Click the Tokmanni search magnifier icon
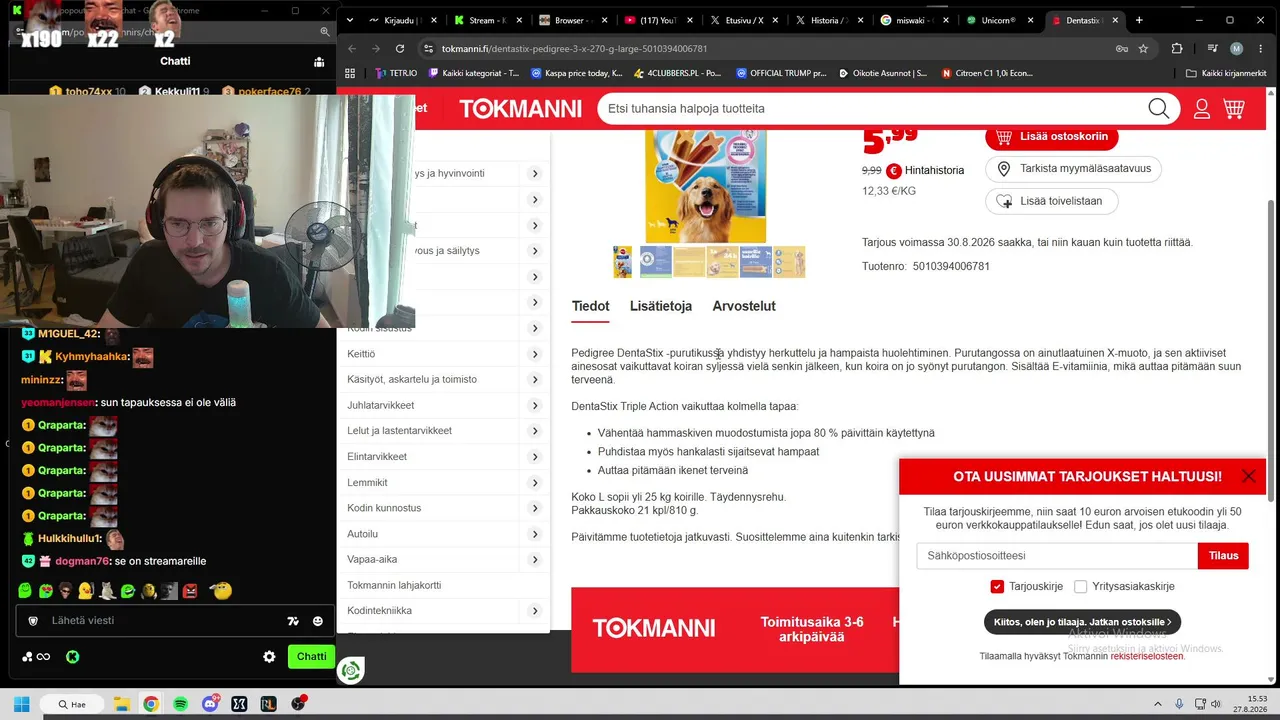1280x720 pixels. (1158, 109)
